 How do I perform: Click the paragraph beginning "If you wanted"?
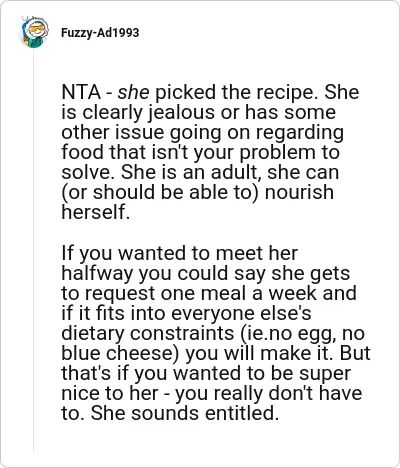point(215,333)
